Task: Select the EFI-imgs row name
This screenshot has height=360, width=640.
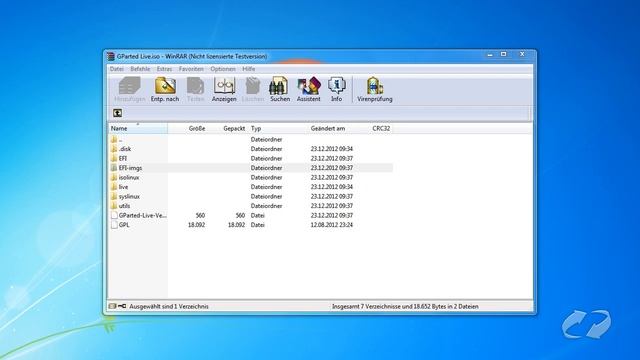Action: point(130,168)
